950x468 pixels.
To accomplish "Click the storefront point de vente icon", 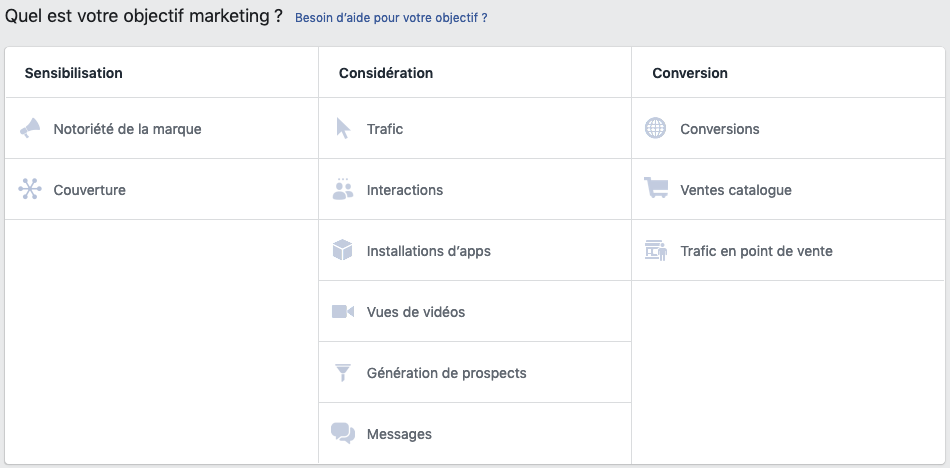I will point(656,250).
